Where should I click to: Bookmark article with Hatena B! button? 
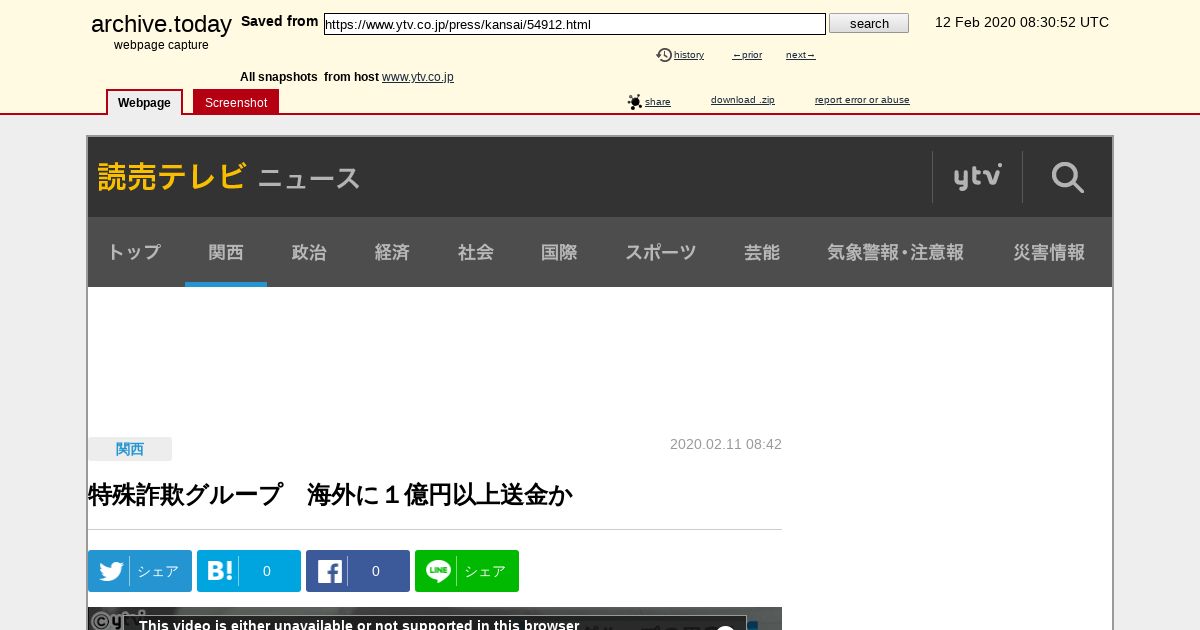[249, 571]
